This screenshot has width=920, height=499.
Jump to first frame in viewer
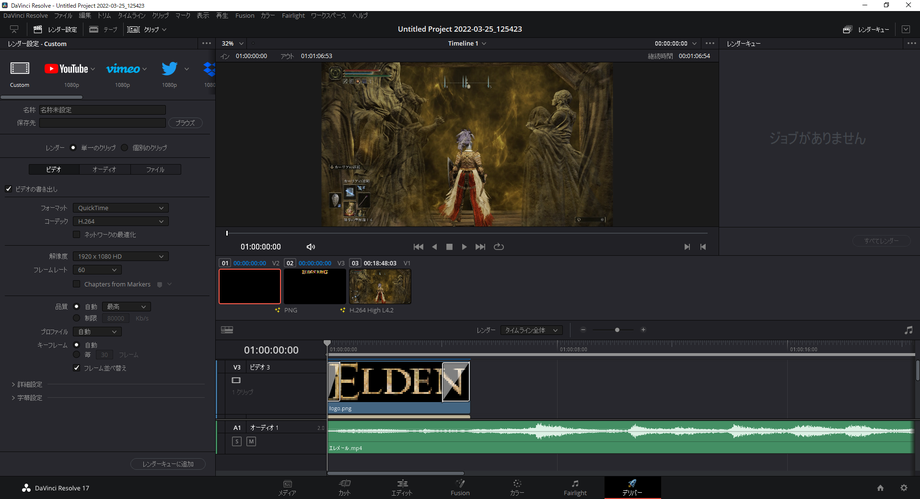(418, 247)
